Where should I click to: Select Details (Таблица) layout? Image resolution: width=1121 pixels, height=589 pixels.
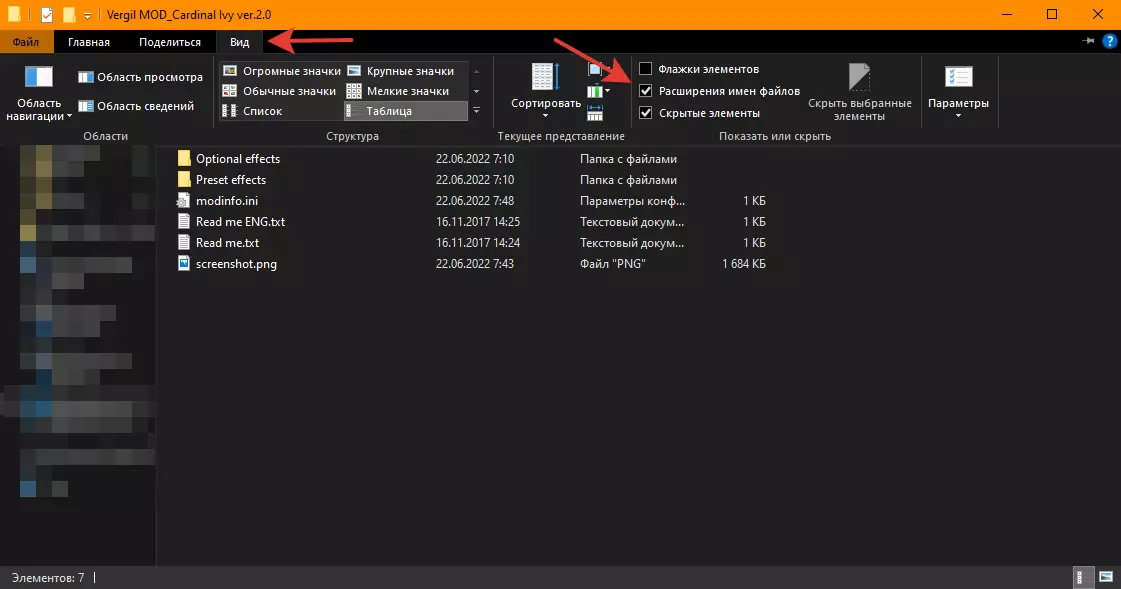(405, 111)
